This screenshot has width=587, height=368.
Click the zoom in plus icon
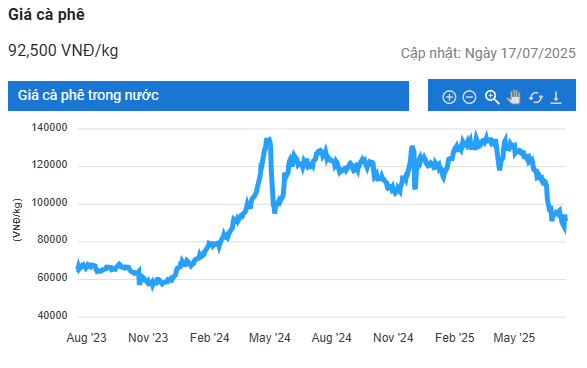pyautogui.click(x=449, y=97)
